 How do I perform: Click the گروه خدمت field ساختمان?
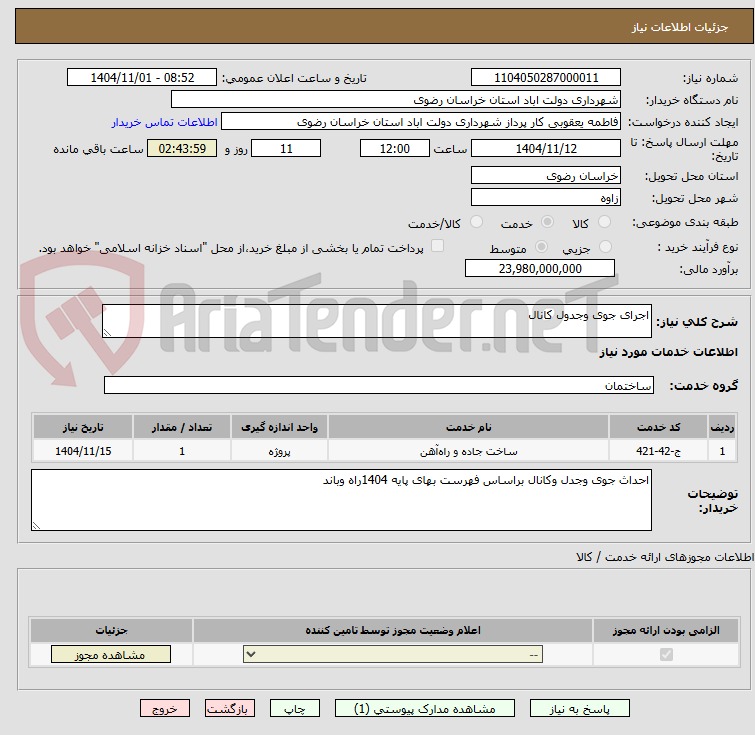tap(379, 385)
